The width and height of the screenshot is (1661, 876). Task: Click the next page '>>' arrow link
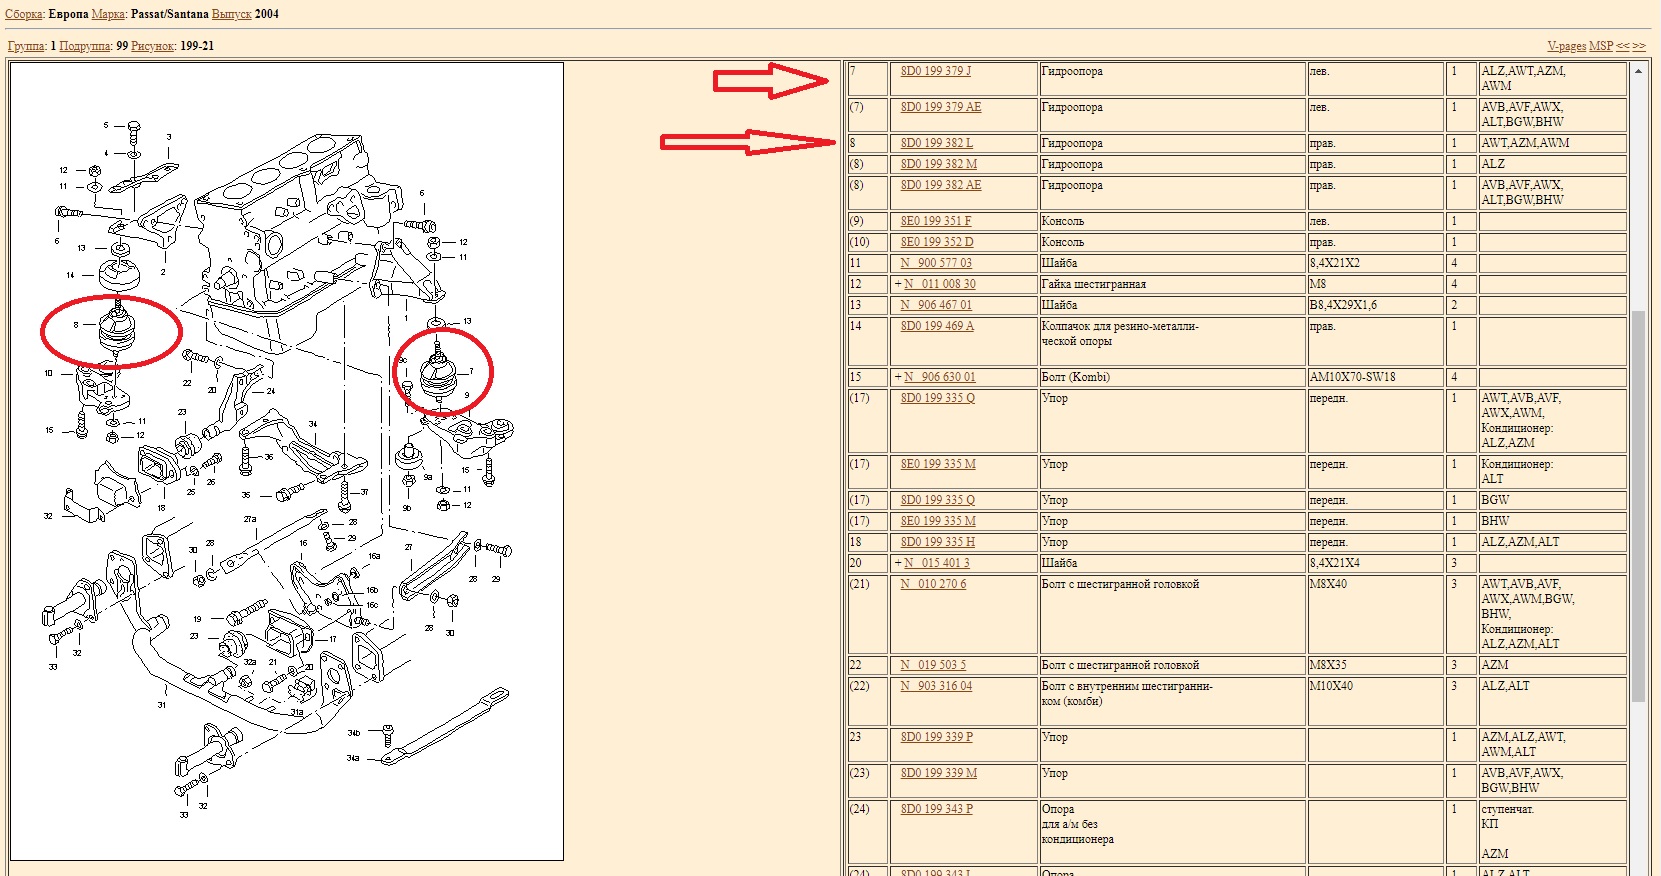pos(1639,46)
